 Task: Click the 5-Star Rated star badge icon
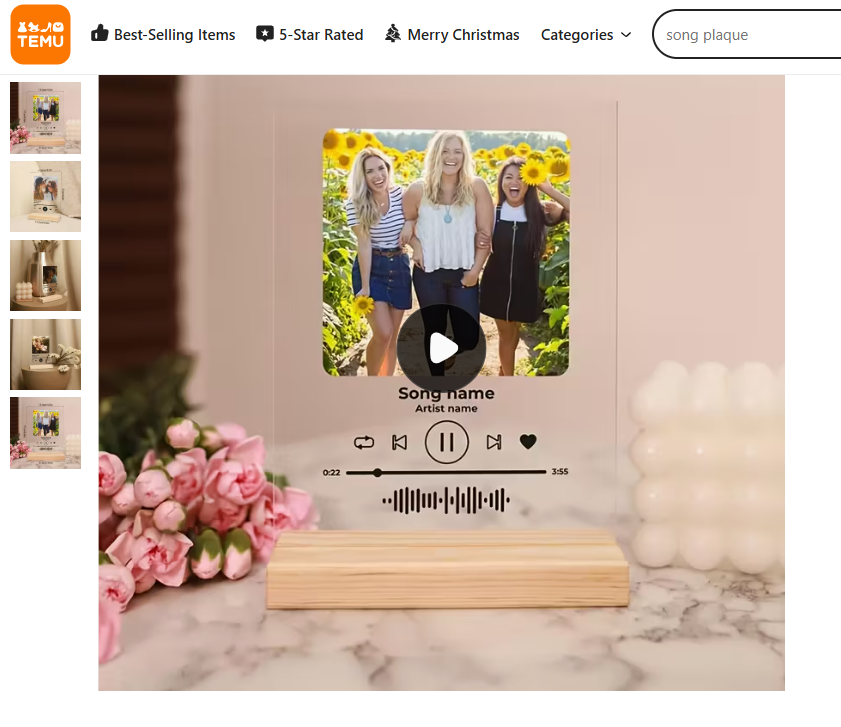(264, 34)
